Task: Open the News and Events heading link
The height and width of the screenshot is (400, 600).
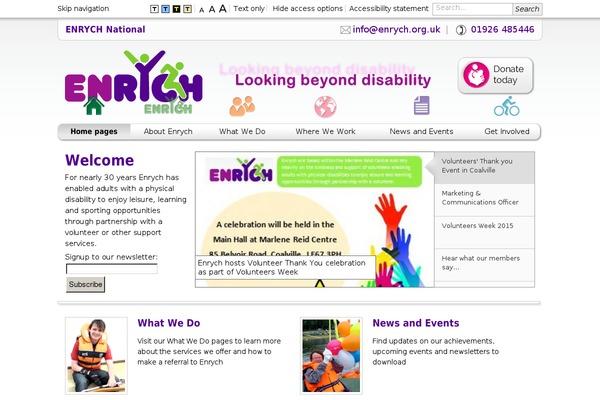Action: (x=416, y=323)
